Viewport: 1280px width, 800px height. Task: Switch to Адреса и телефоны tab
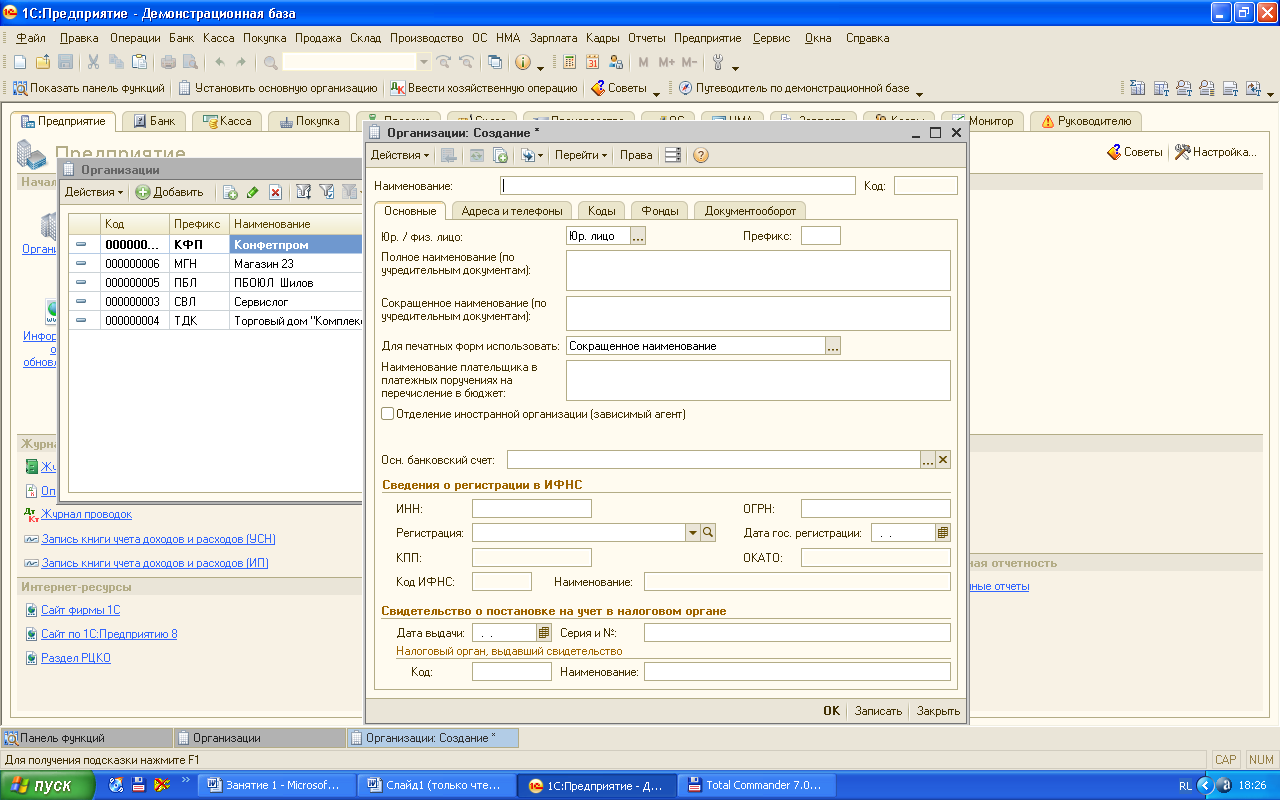[x=511, y=211]
